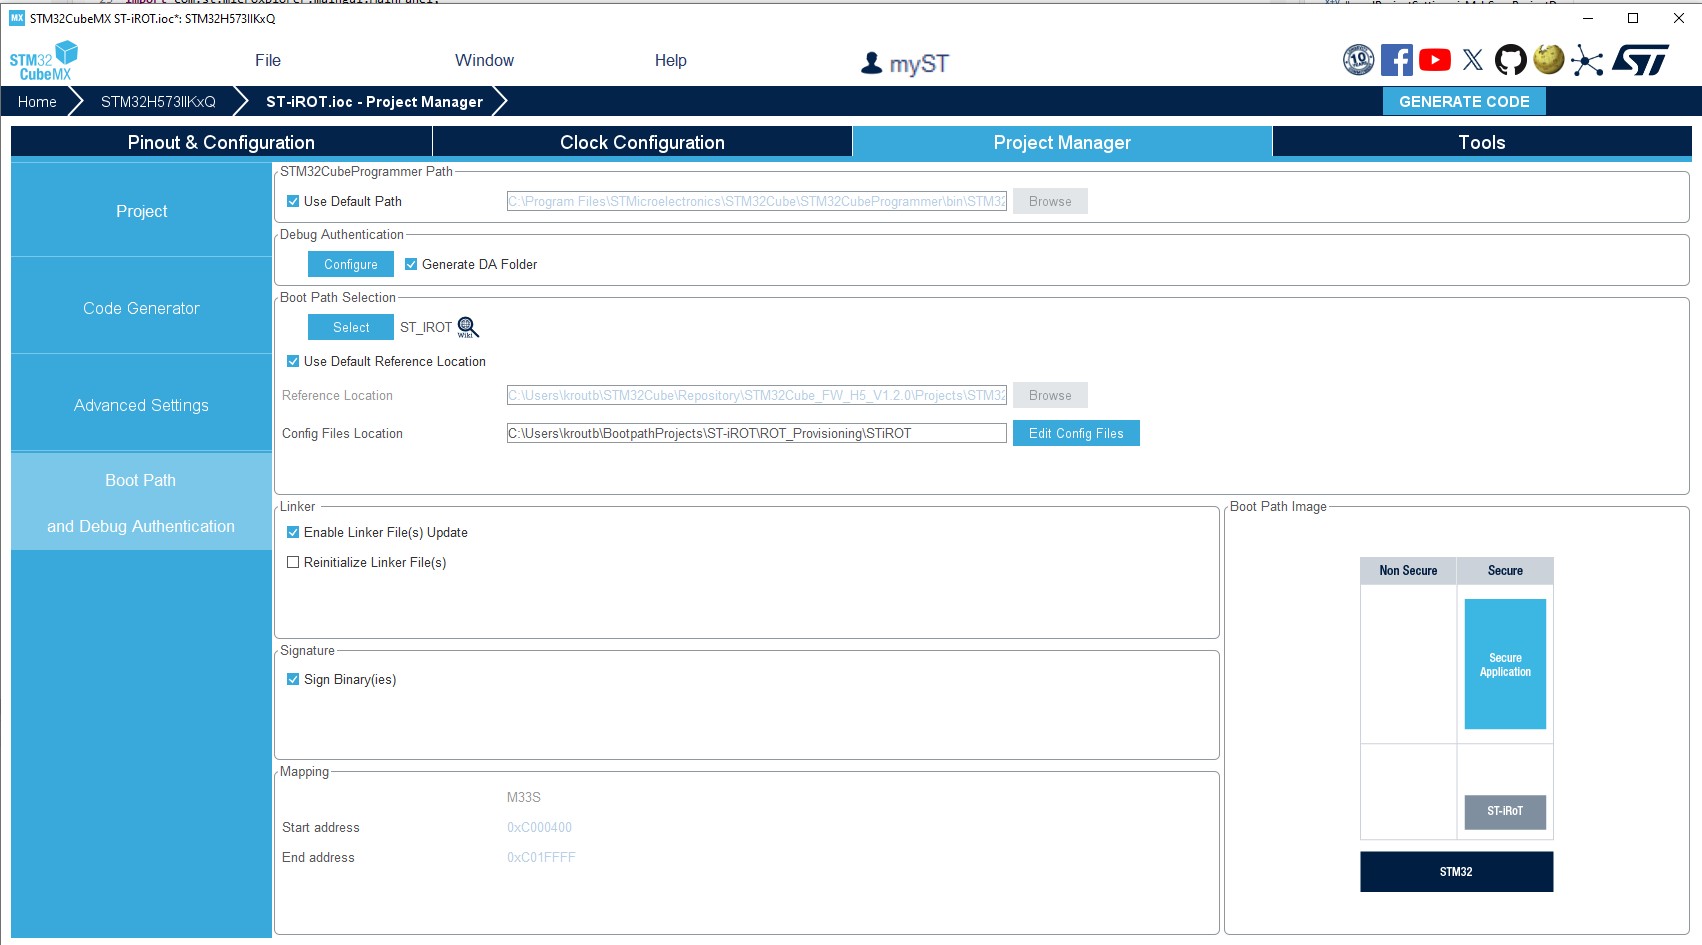The width and height of the screenshot is (1702, 945).
Task: Click Browse for Reference Location
Action: click(x=1050, y=395)
